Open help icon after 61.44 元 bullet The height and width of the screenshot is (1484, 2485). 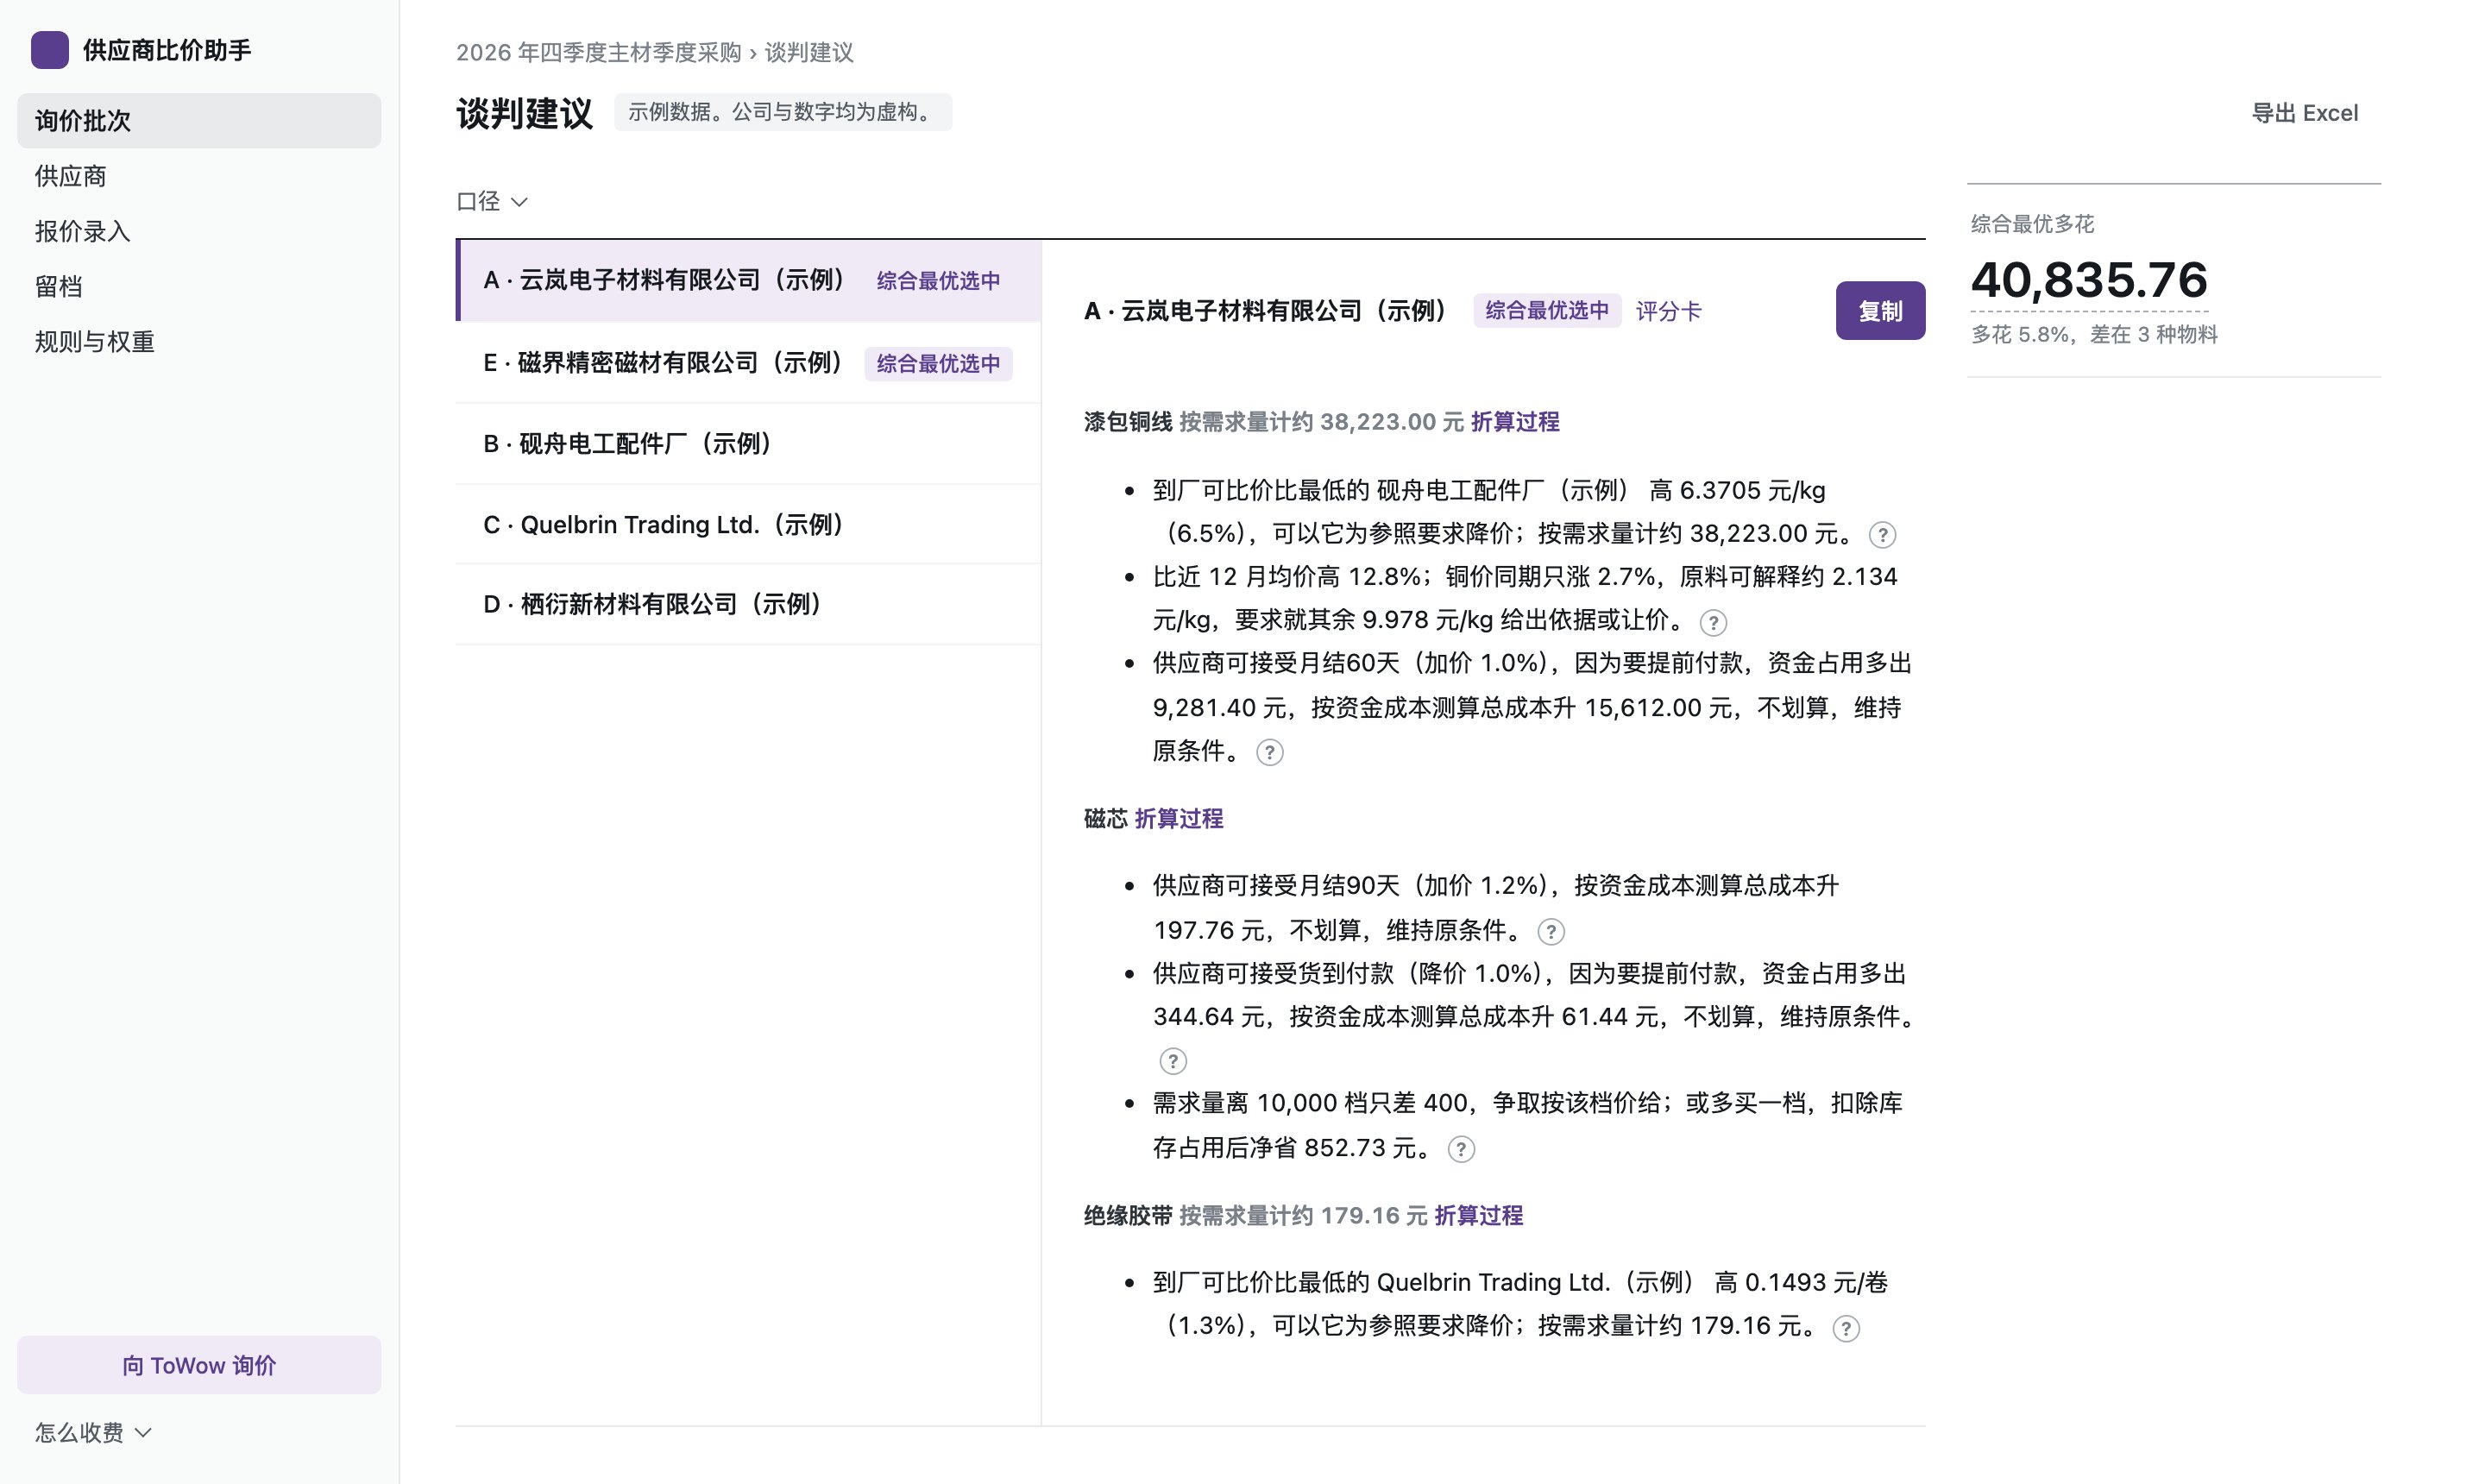[1172, 1061]
